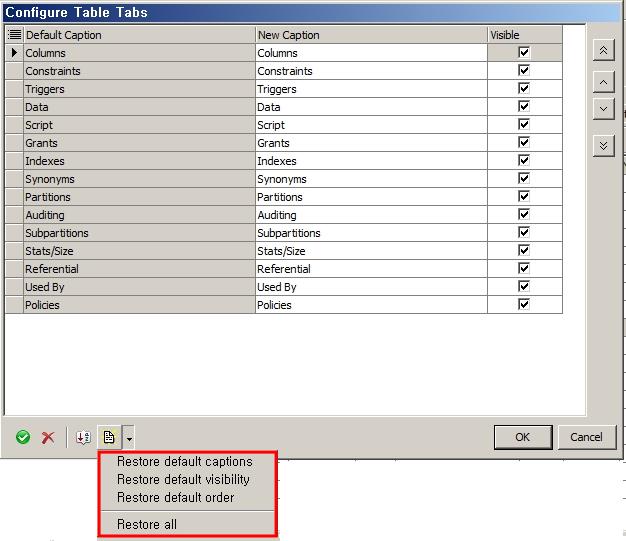Viewport: 626px width, 541px height.
Task: Move selected tab to bottom
Action: click(x=603, y=146)
